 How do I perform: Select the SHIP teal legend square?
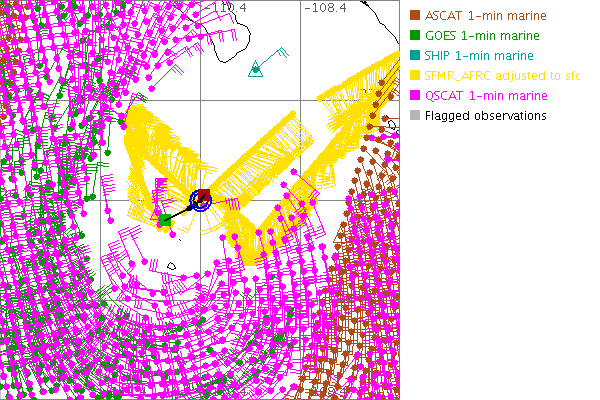[x=416, y=56]
